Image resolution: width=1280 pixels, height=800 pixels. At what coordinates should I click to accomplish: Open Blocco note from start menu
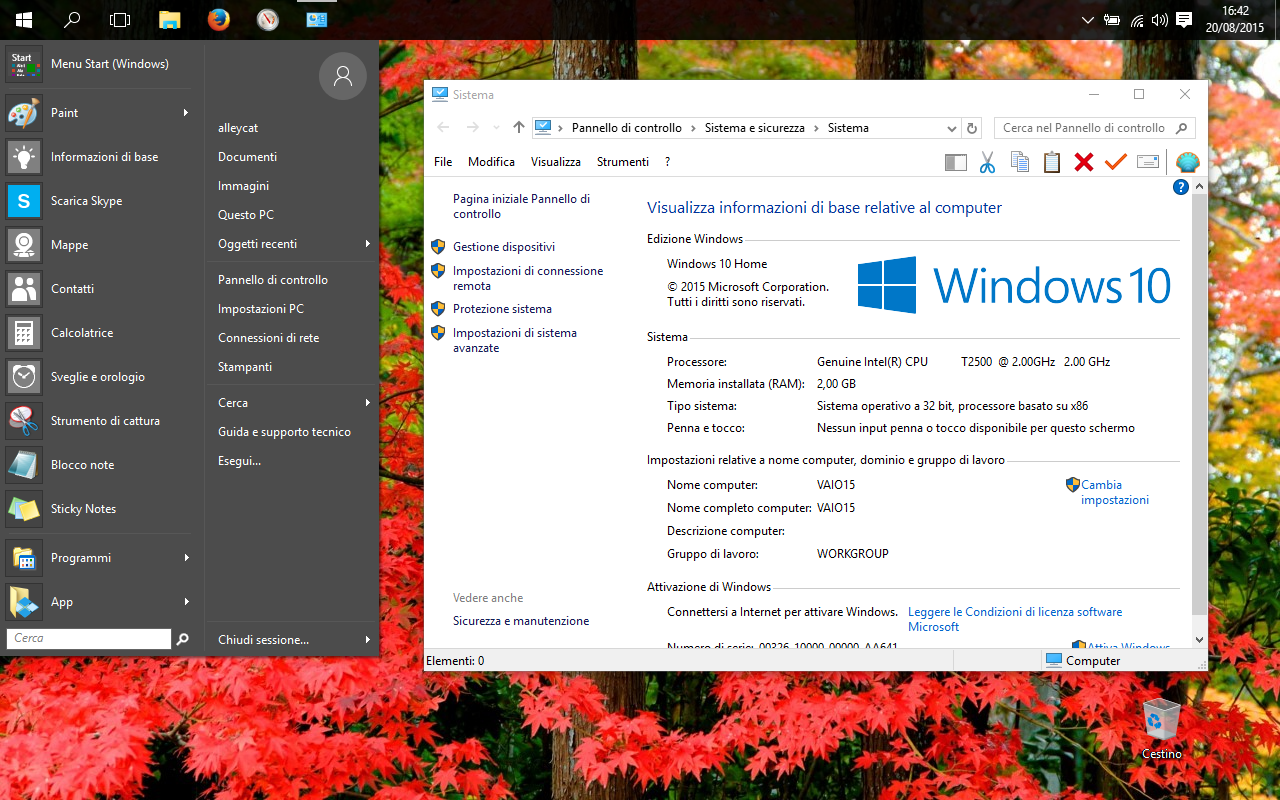[102, 465]
